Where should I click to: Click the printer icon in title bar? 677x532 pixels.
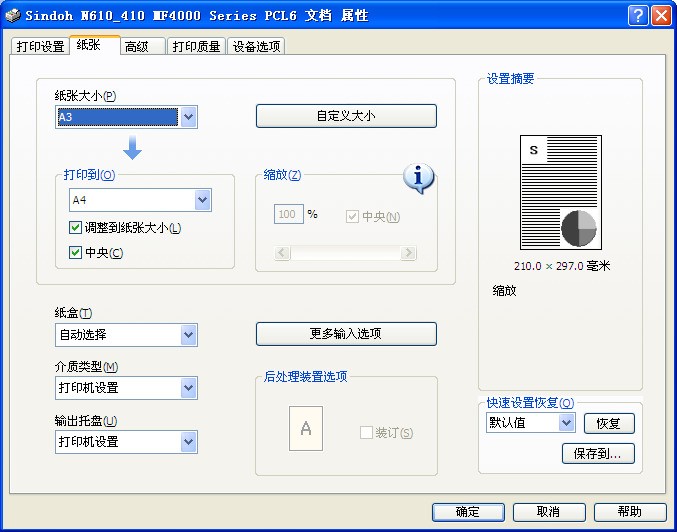13,16
